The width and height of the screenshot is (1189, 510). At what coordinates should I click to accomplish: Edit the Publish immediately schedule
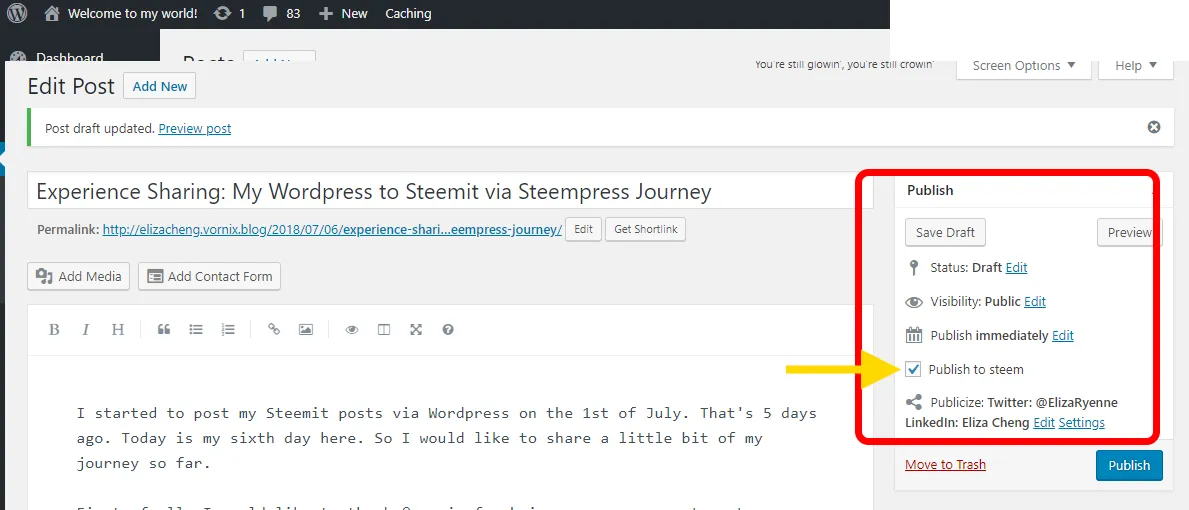click(1062, 336)
